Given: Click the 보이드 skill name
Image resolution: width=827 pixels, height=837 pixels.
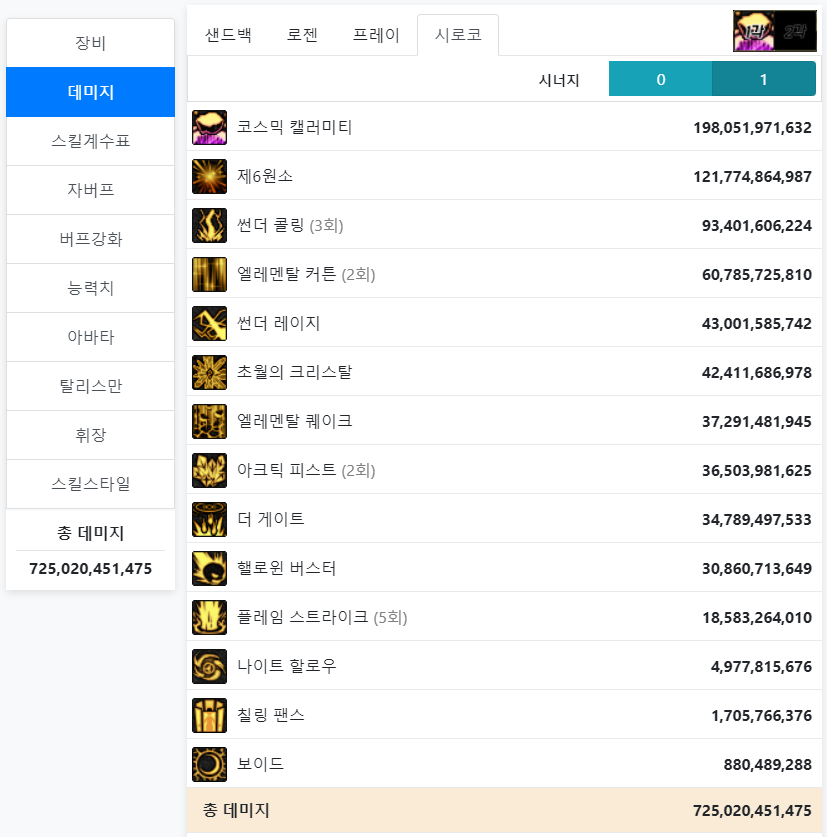Looking at the screenshot, I should coord(260,764).
